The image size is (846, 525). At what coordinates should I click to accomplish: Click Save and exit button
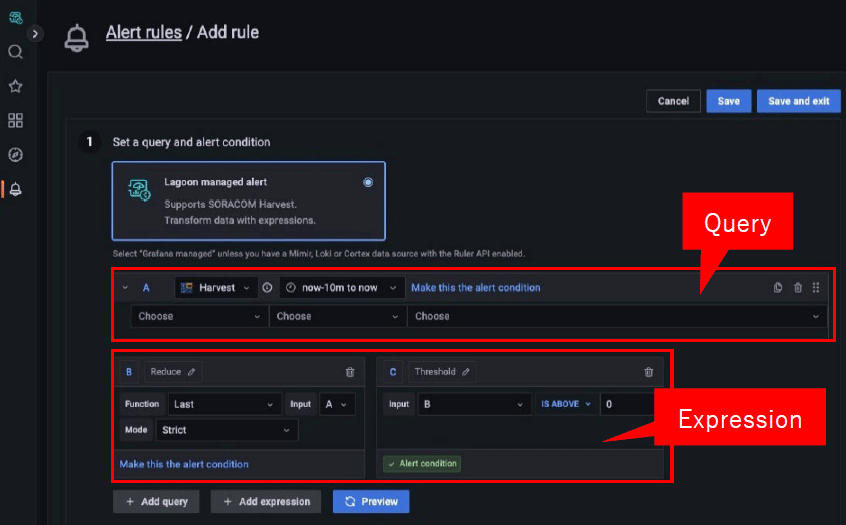tap(799, 101)
